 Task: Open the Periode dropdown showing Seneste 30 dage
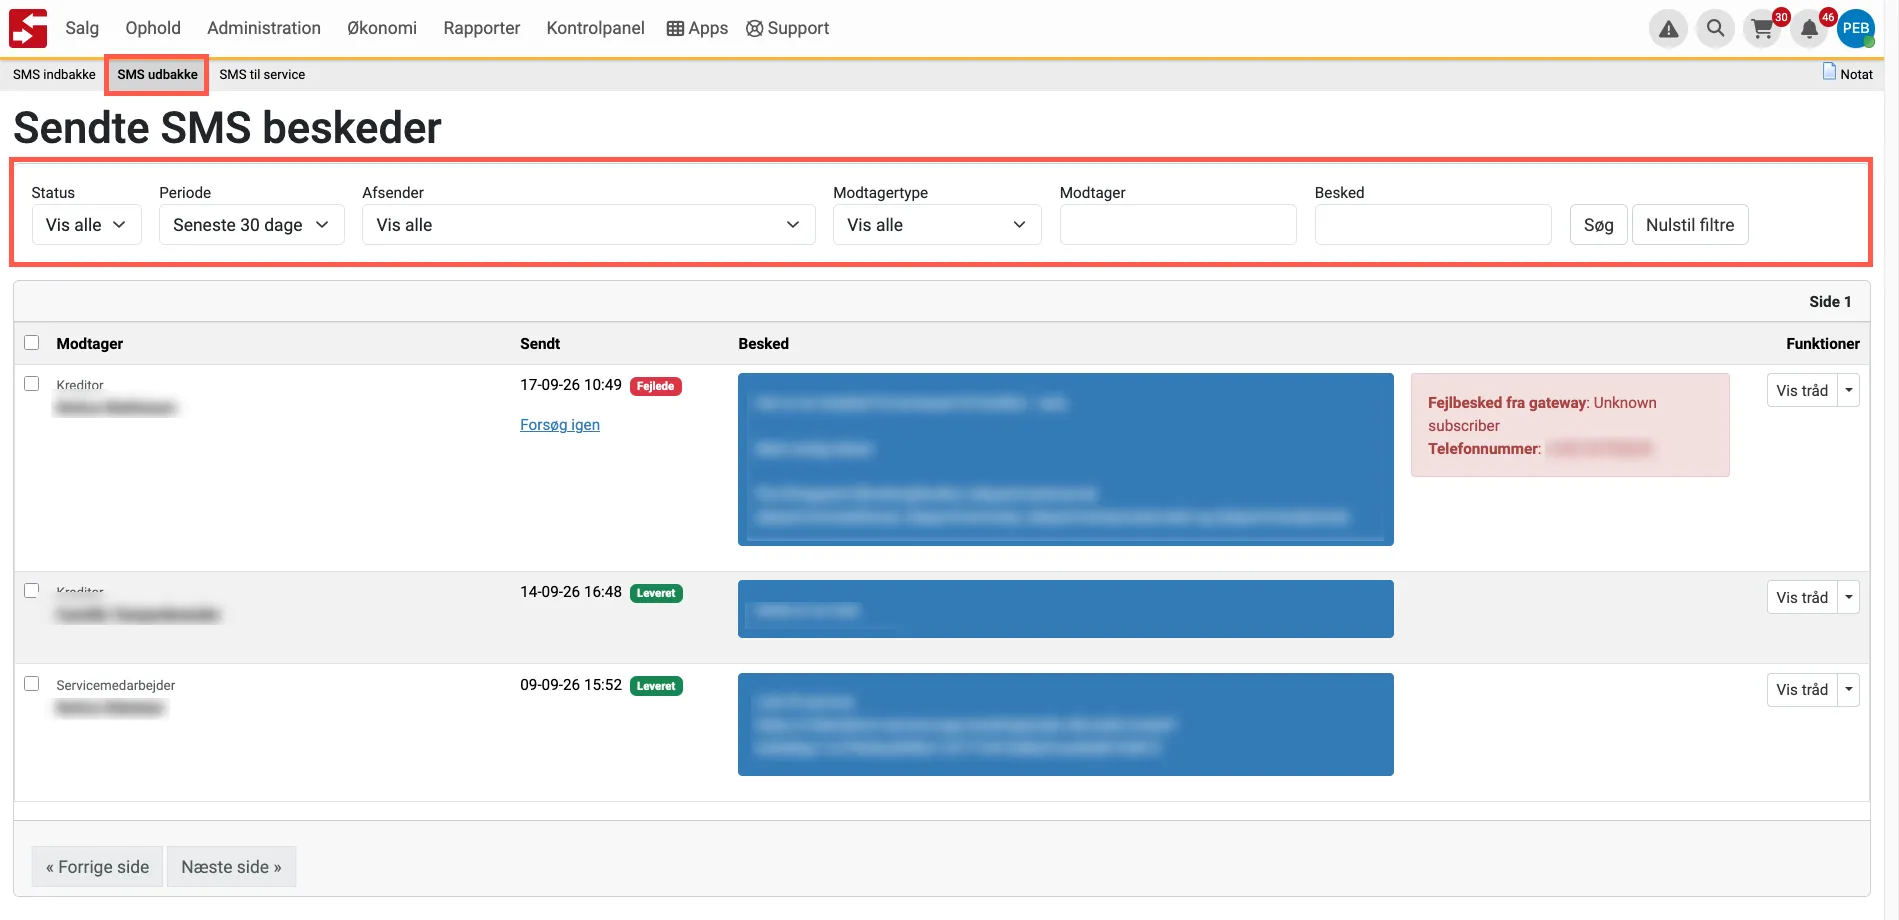pos(252,225)
